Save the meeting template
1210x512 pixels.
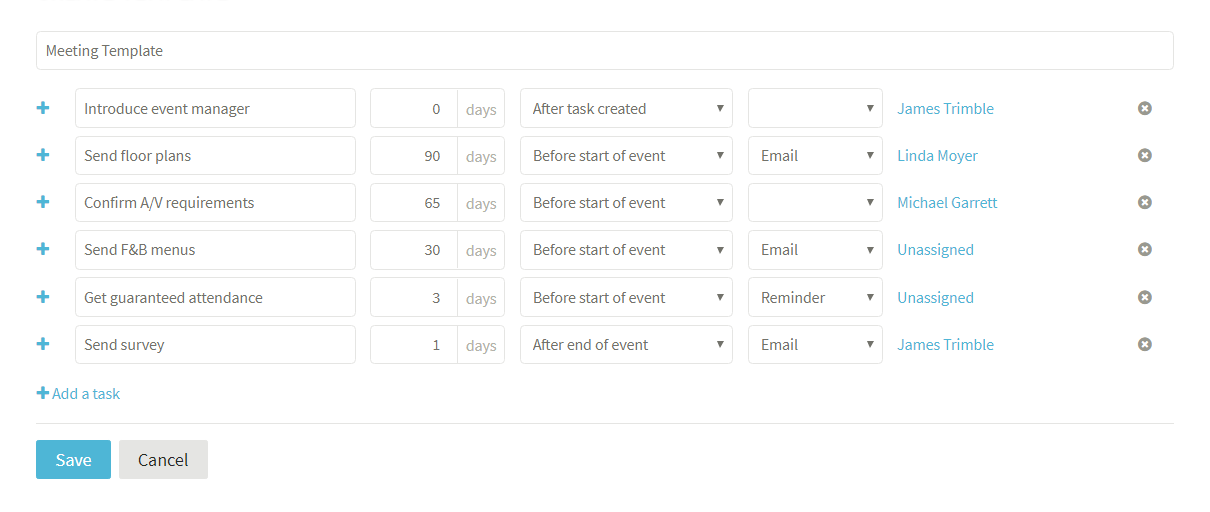click(73, 459)
